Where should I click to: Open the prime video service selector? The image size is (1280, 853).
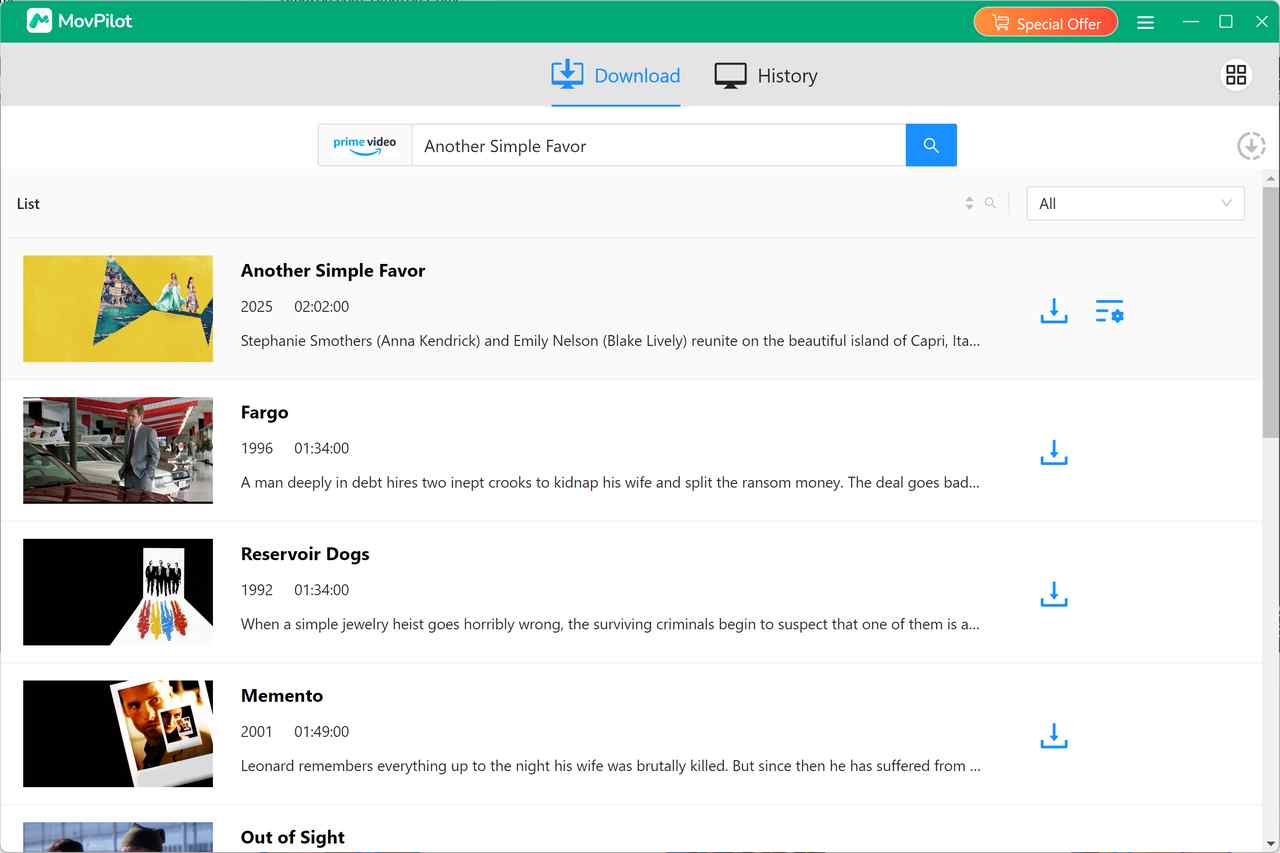pos(364,144)
